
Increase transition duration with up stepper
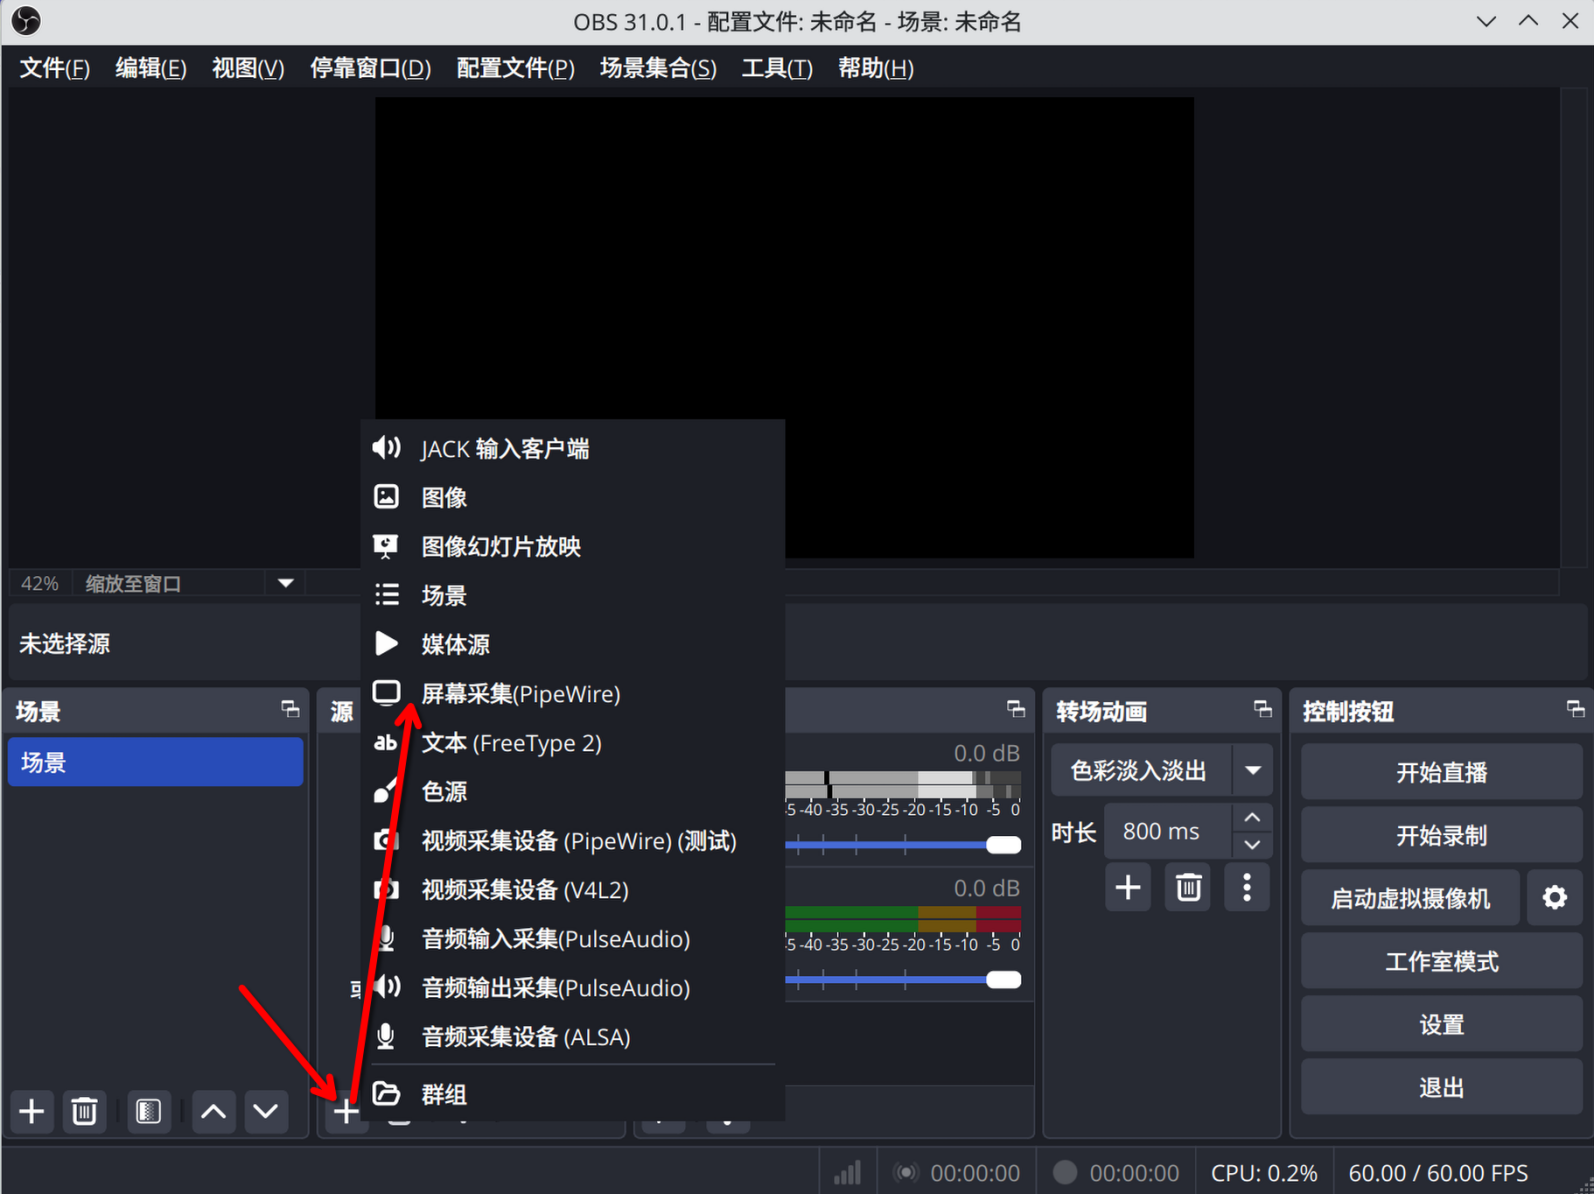[1252, 818]
